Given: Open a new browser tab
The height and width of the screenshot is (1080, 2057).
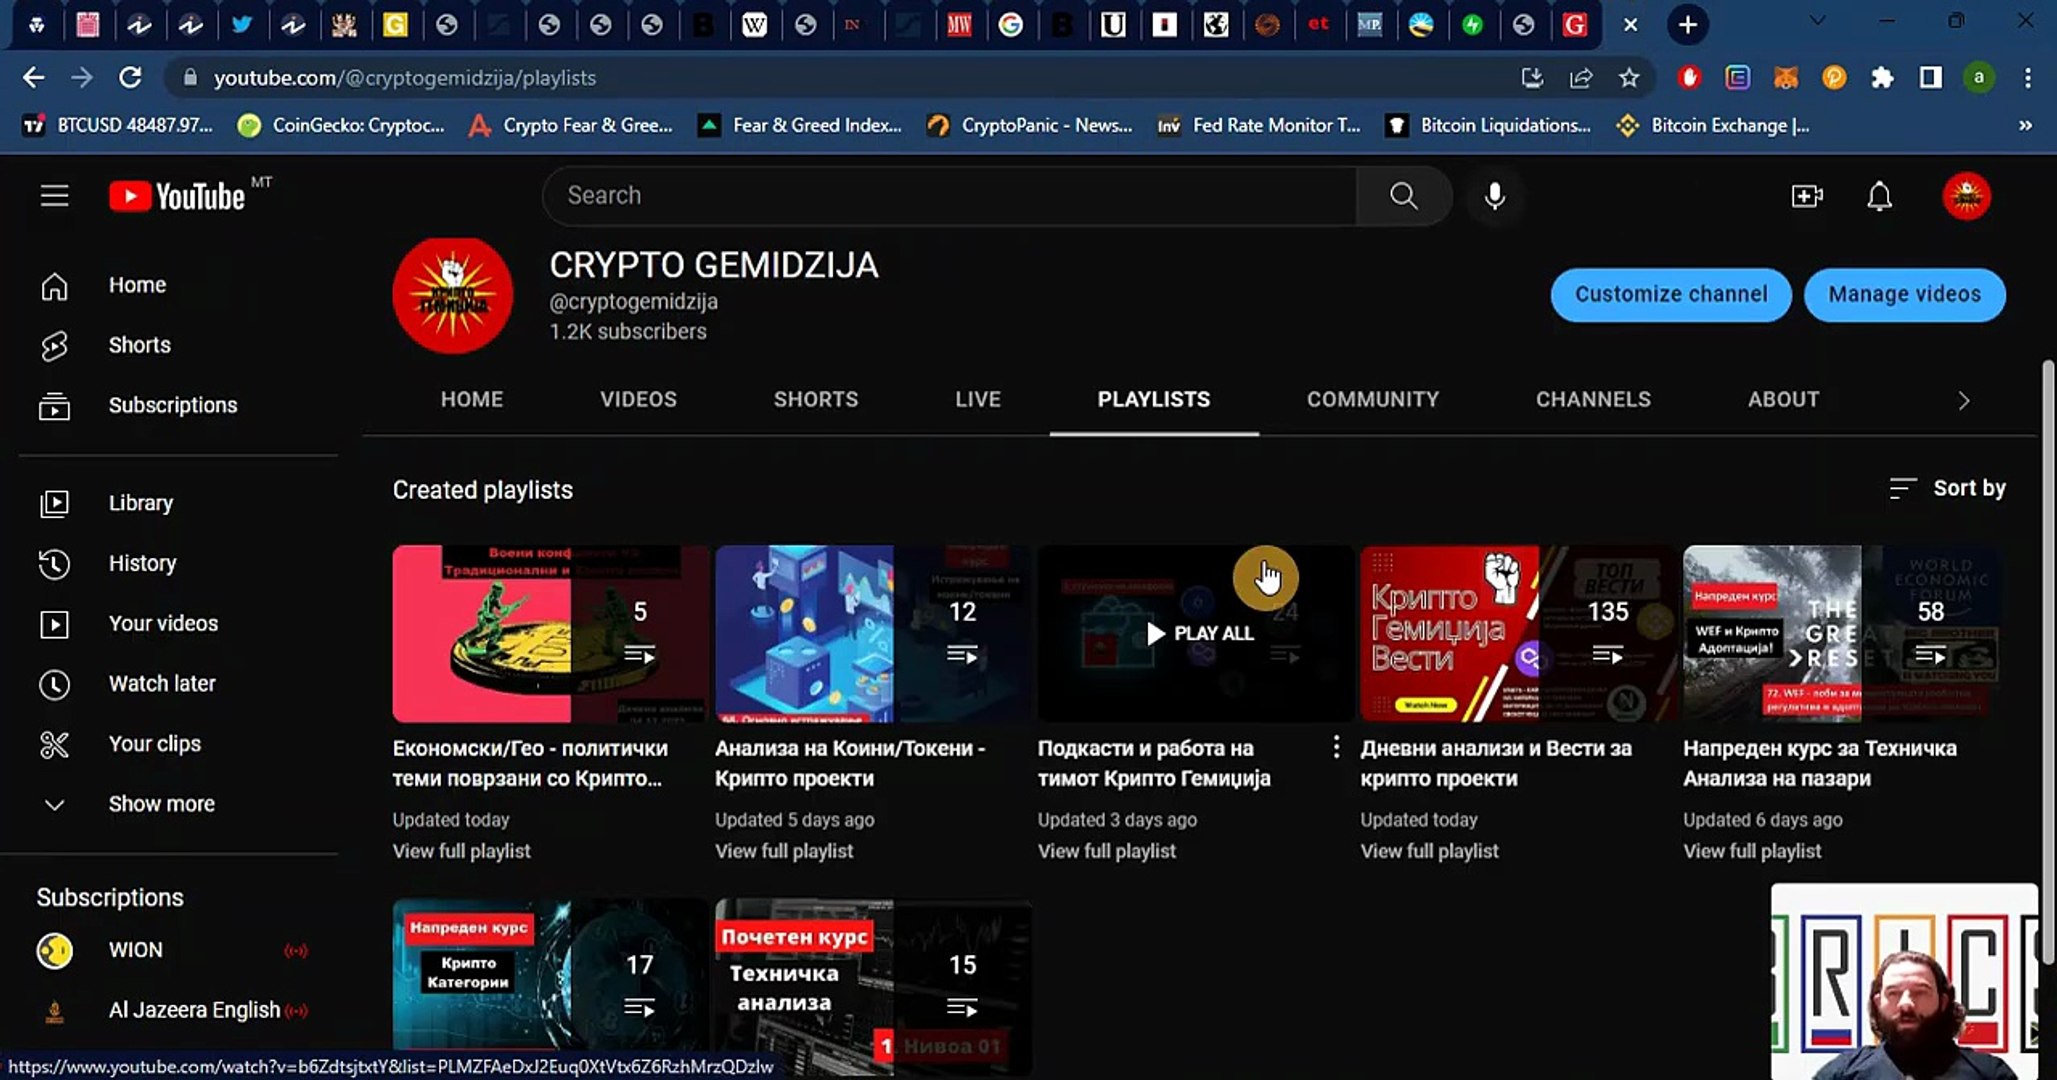Looking at the screenshot, I should pyautogui.click(x=1687, y=25).
